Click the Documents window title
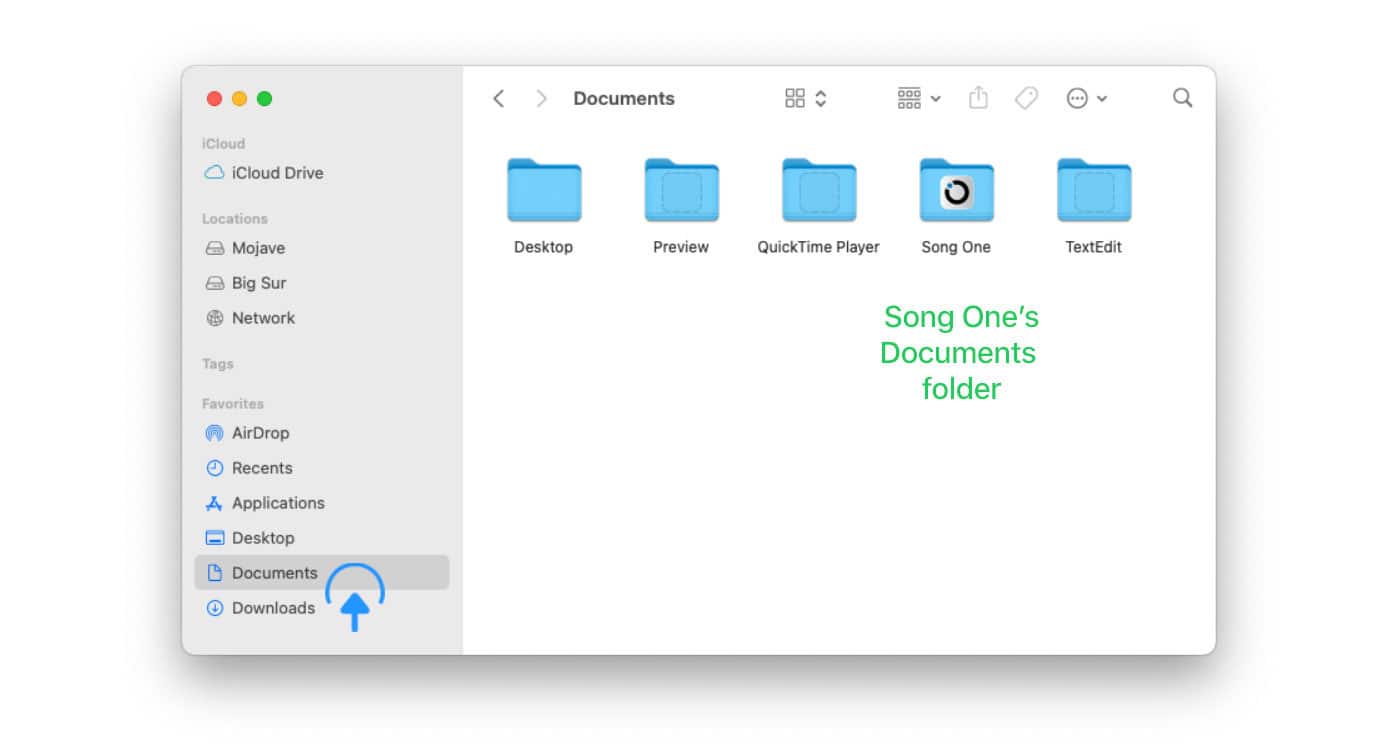This screenshot has width=1393, height=750. pos(624,98)
